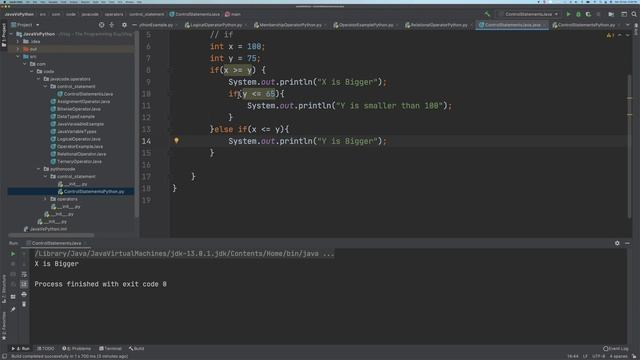This screenshot has height=360, width=640.
Task: Open the Event Log in status bar
Action: coord(616,349)
